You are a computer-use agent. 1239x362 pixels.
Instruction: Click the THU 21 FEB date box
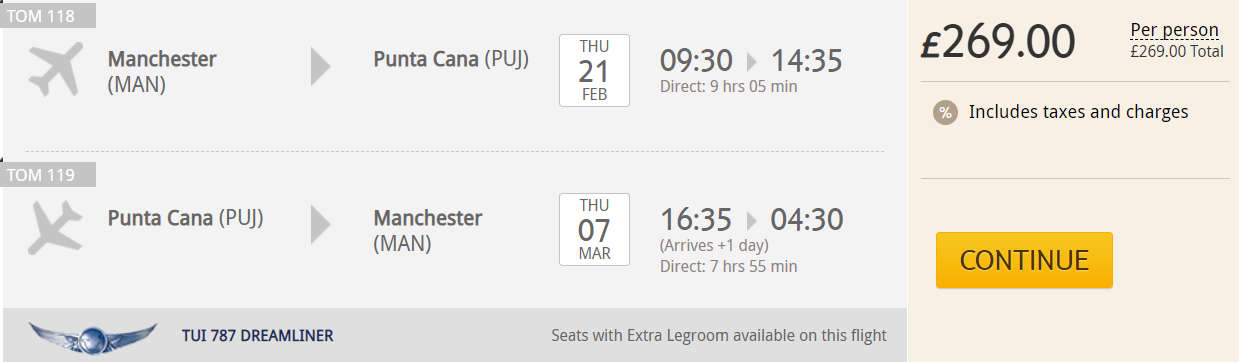pyautogui.click(x=594, y=70)
